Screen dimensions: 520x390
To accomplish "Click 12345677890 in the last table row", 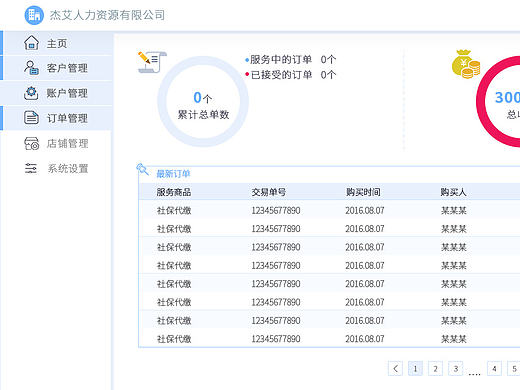I will point(276,339).
